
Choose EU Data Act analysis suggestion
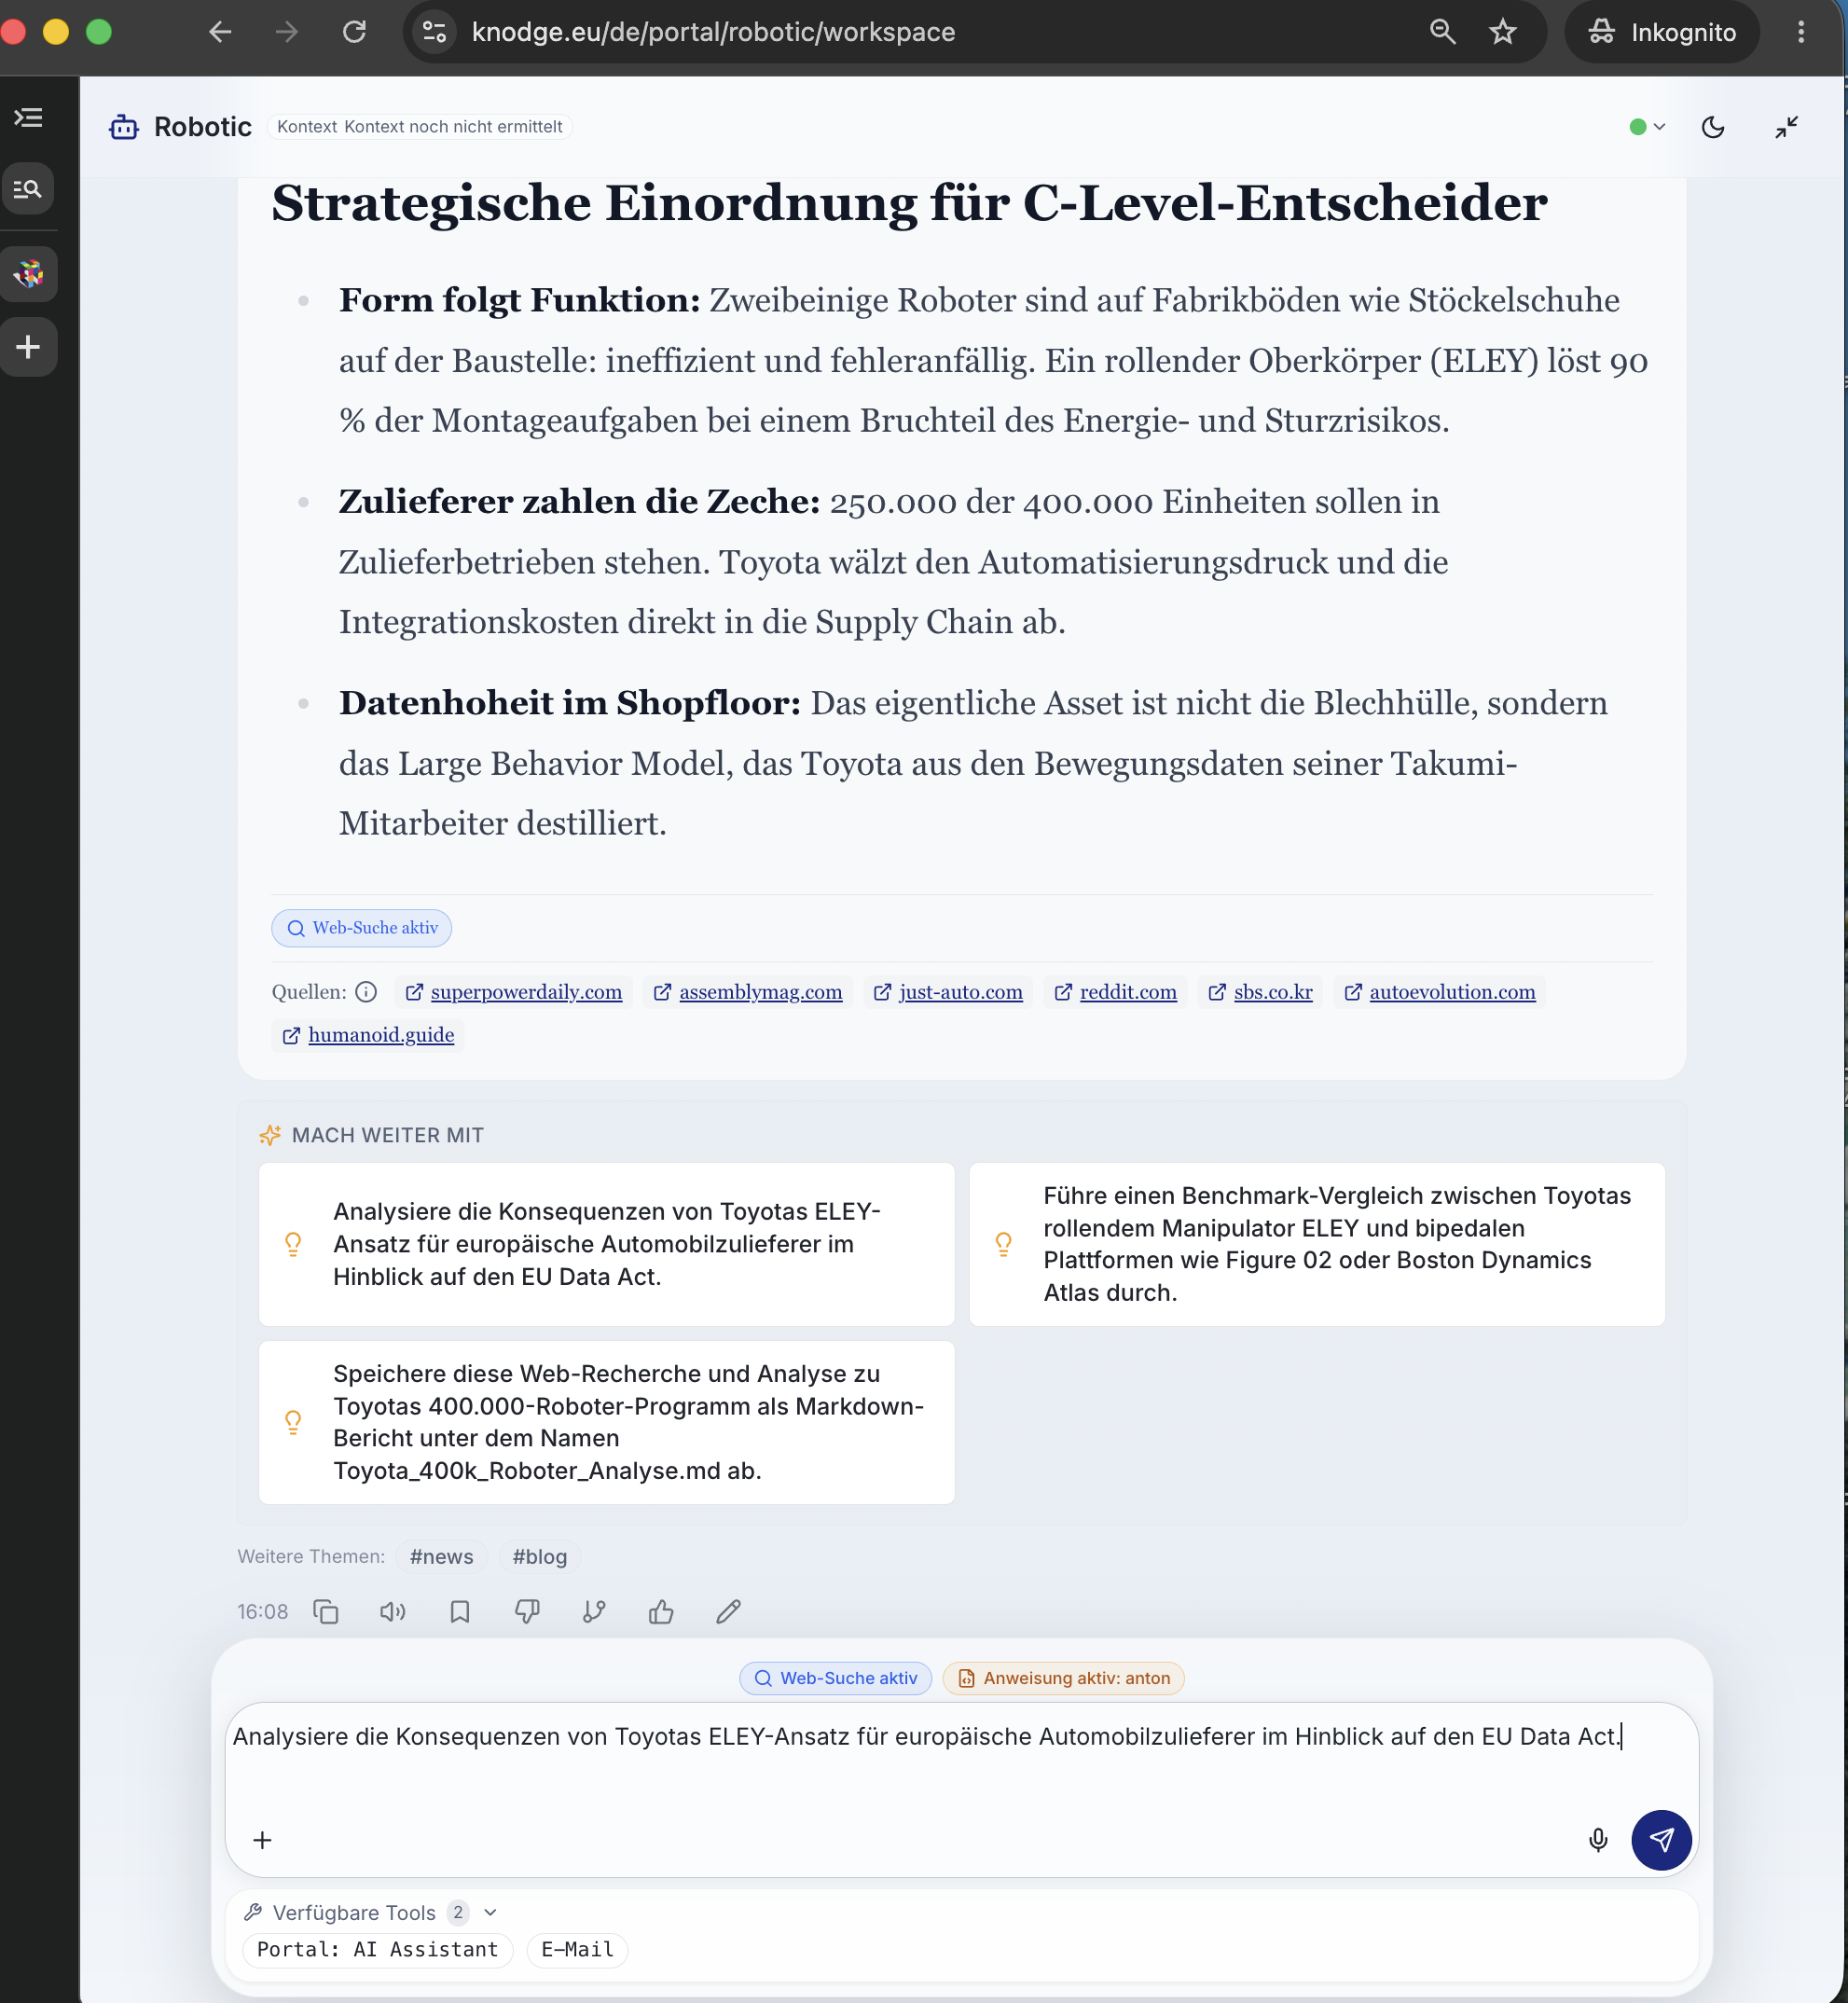pos(606,1244)
